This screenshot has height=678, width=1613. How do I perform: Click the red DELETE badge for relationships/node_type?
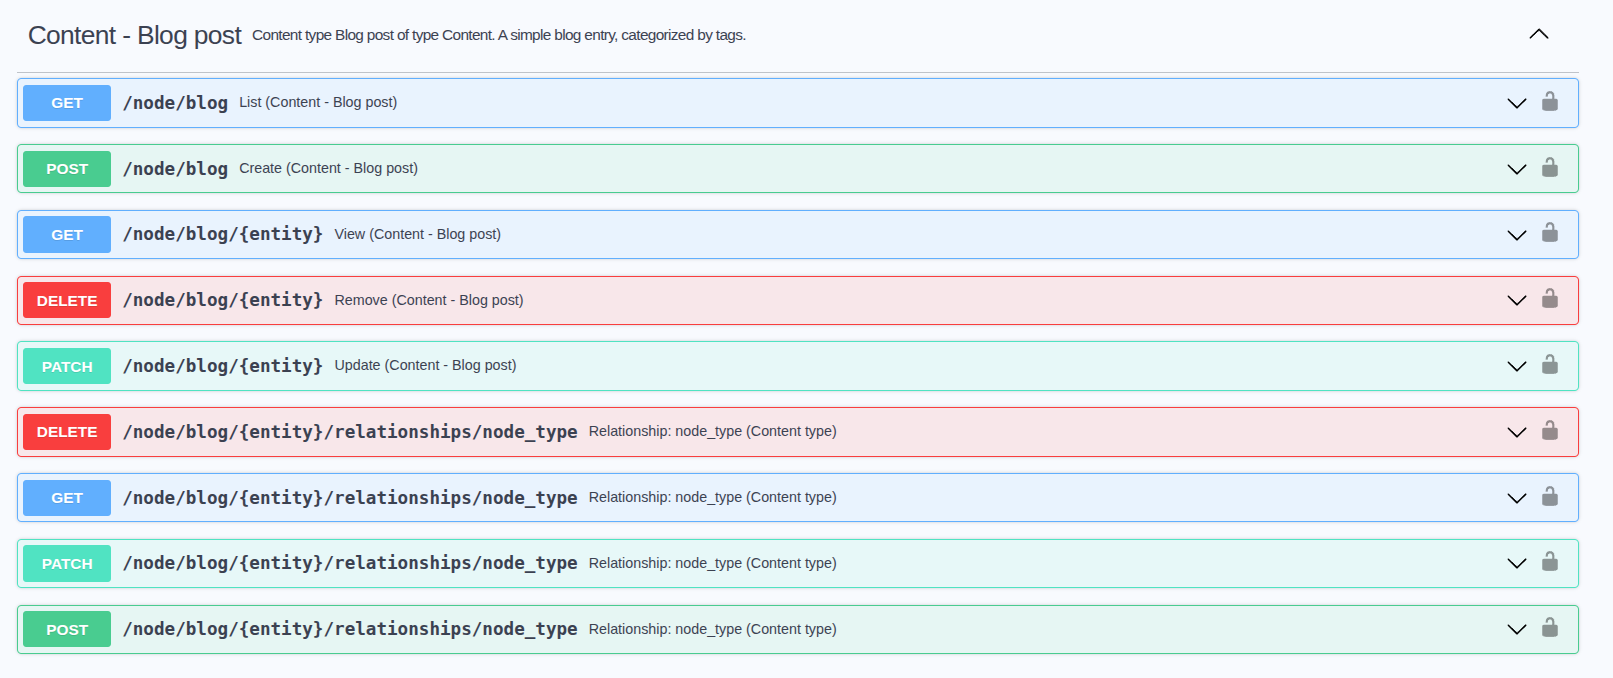pyautogui.click(x=67, y=432)
